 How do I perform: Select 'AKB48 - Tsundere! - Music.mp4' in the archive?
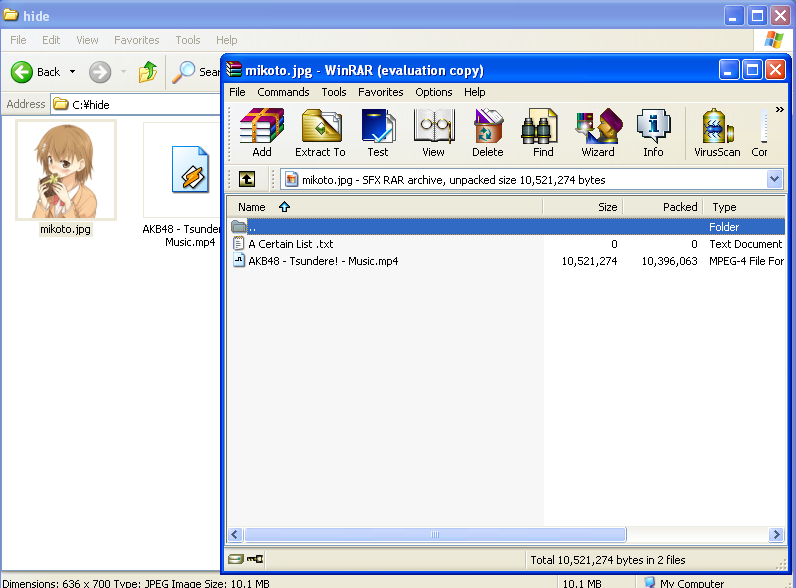[323, 261]
